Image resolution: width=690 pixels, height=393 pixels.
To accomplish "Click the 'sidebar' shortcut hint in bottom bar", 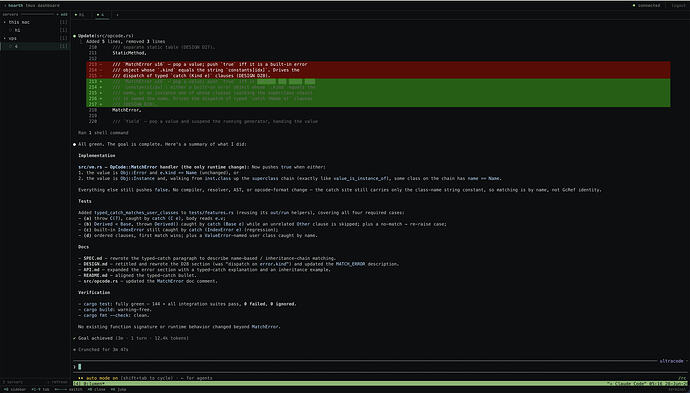I will click(15, 389).
